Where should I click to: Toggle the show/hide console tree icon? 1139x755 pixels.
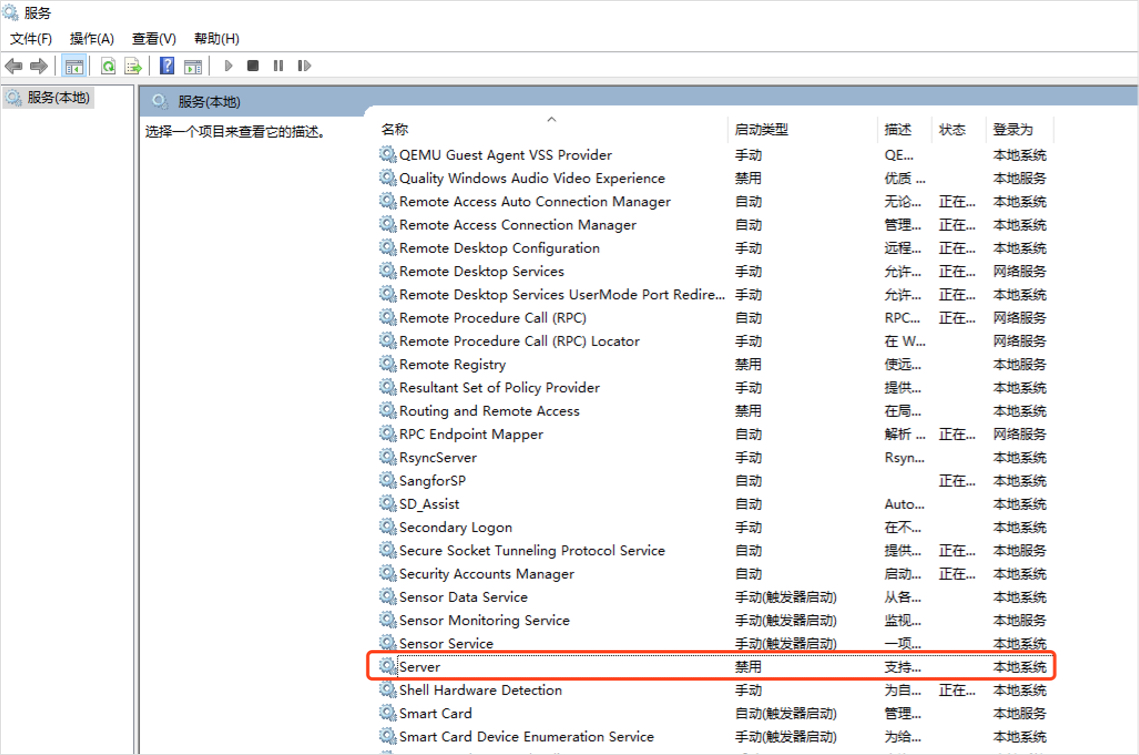point(74,66)
